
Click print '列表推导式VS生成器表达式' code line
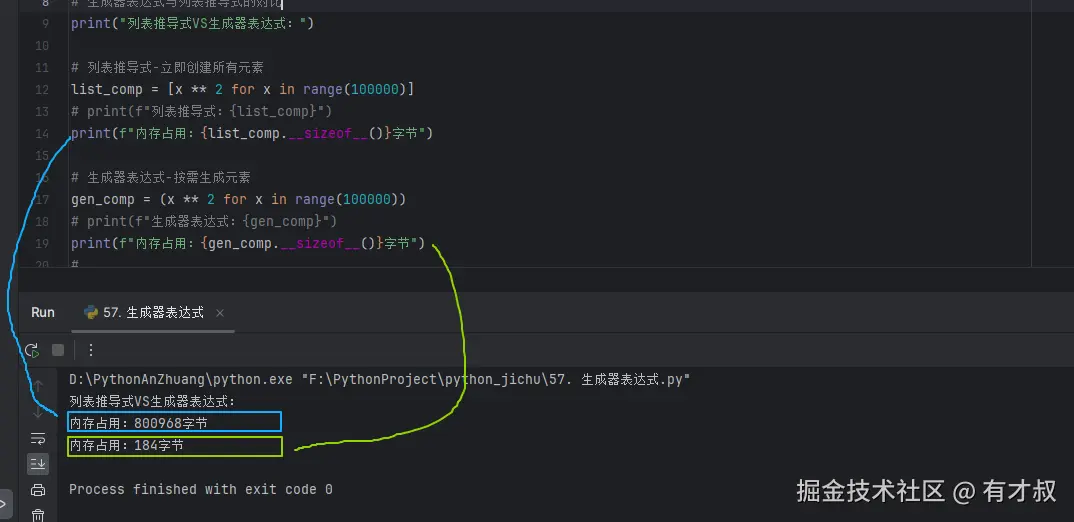click(192, 24)
